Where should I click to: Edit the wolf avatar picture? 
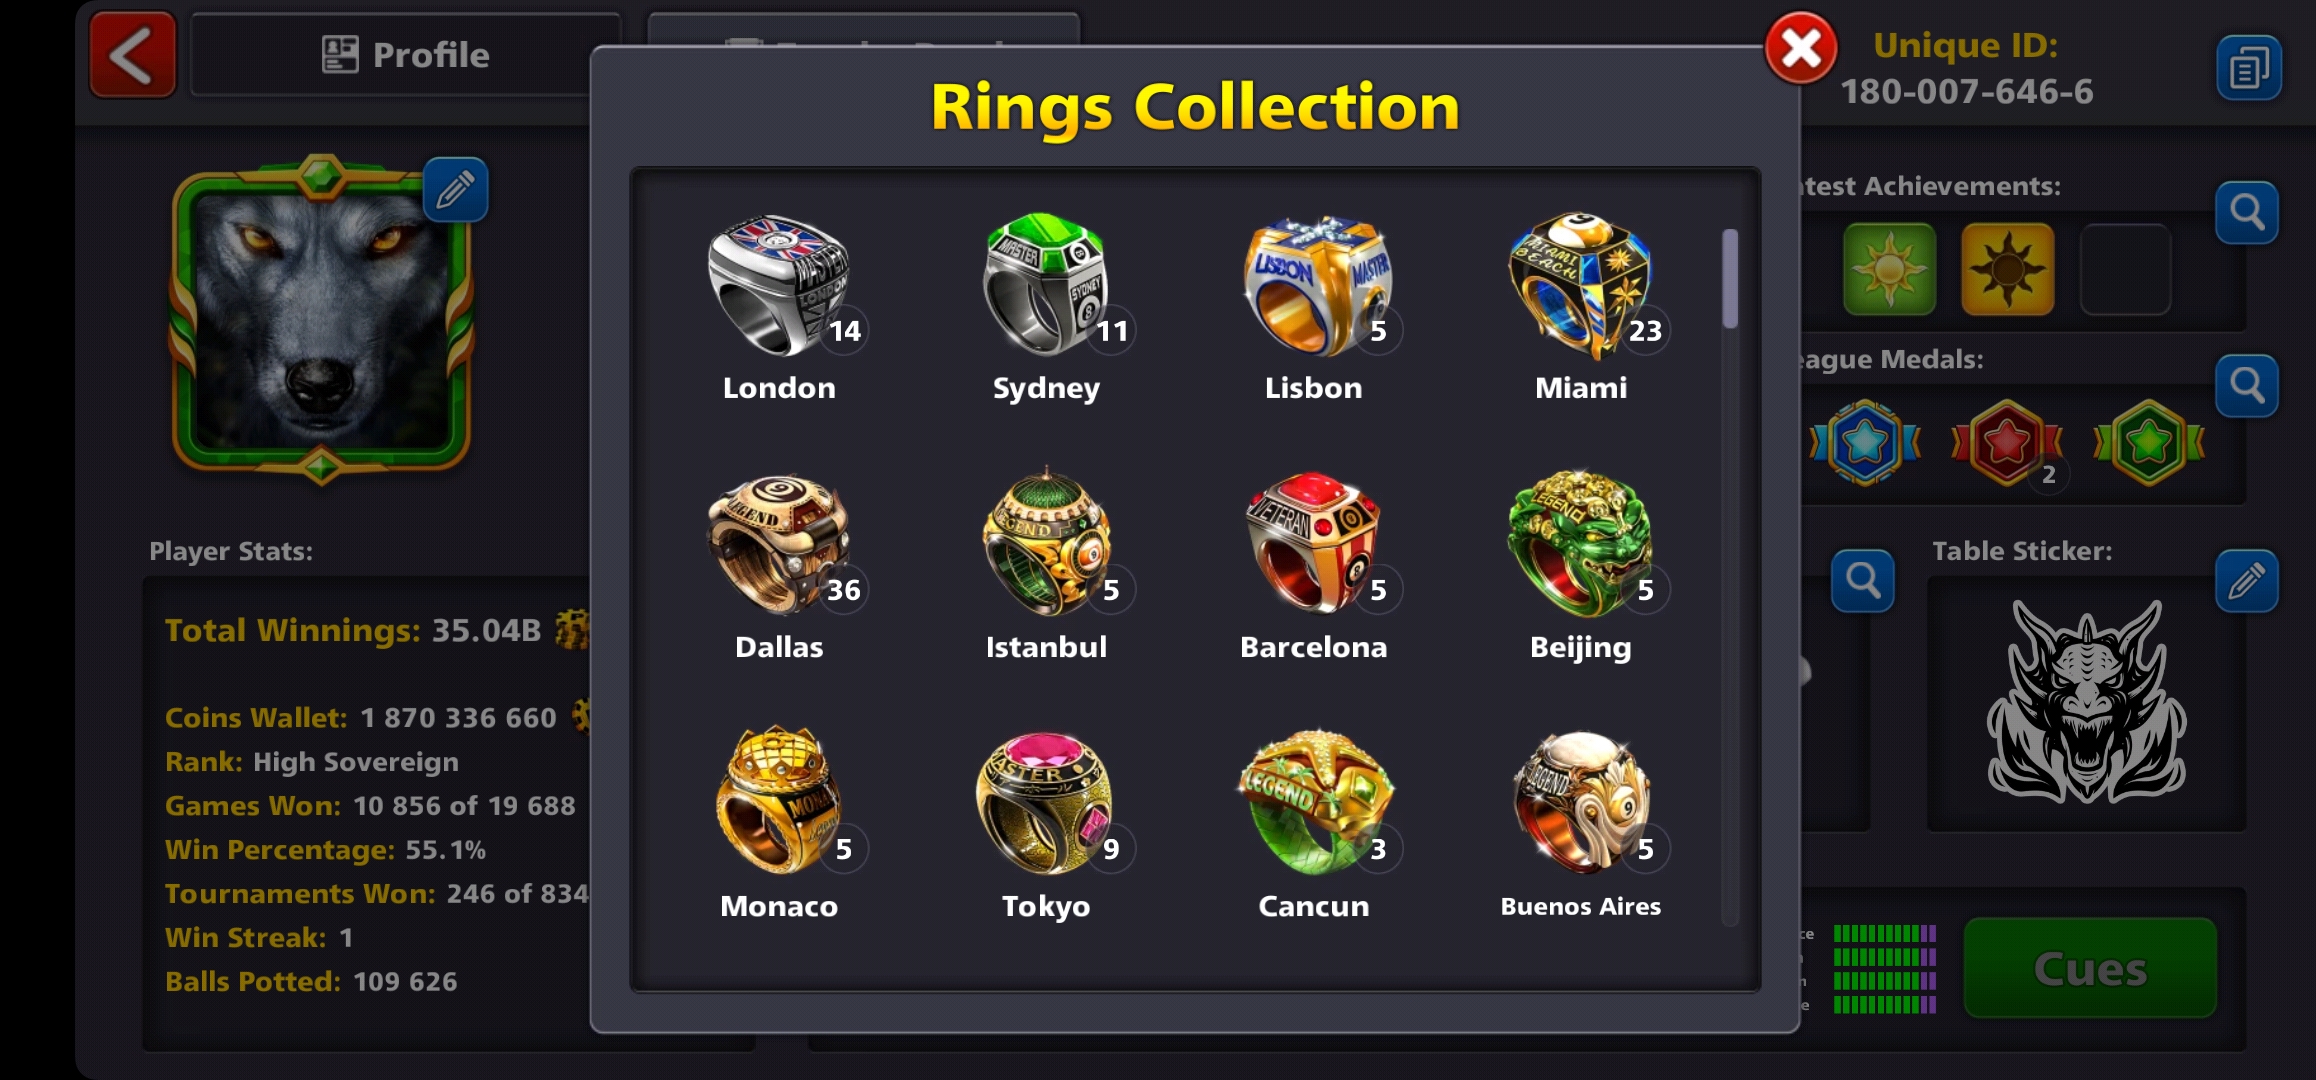click(x=455, y=189)
